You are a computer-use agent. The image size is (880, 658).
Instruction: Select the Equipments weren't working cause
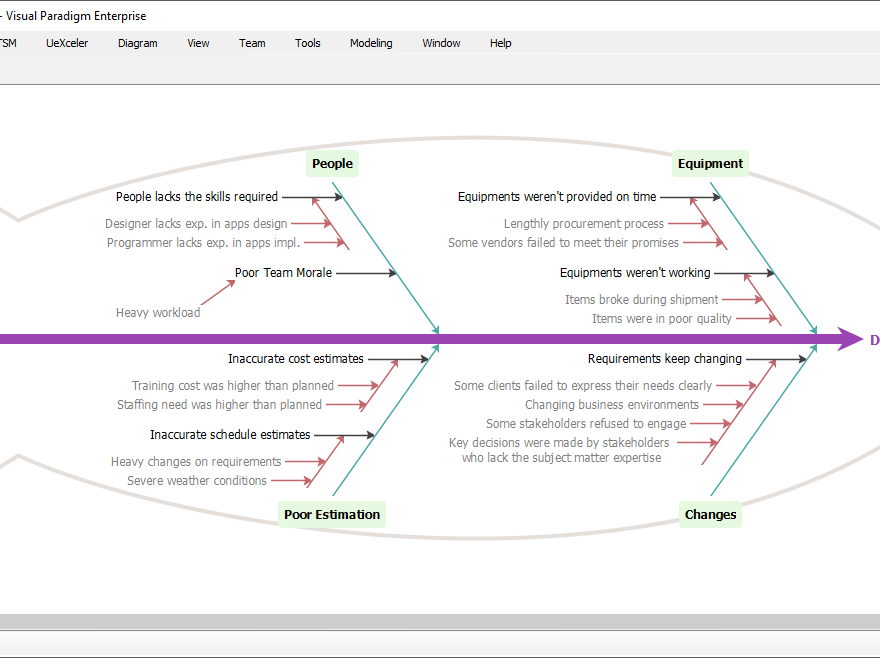[635, 272]
